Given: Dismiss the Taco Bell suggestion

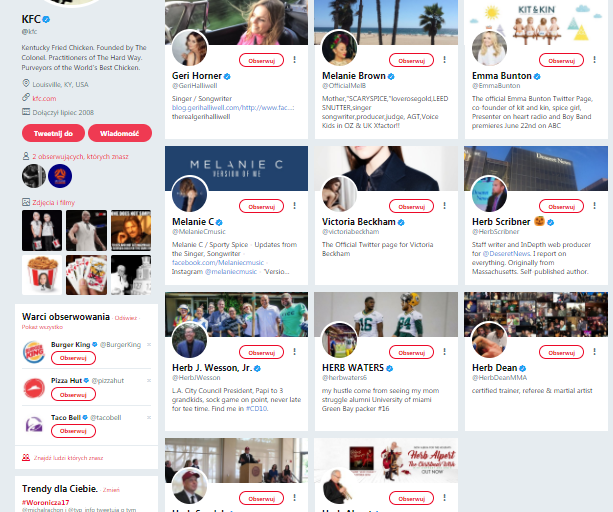Looking at the screenshot, I should pos(149,416).
